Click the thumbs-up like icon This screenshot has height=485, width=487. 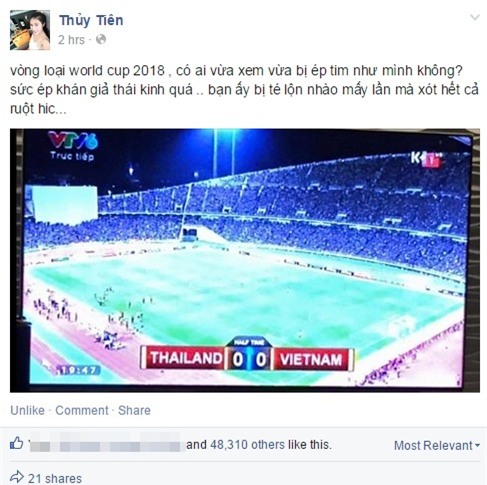coord(17,443)
